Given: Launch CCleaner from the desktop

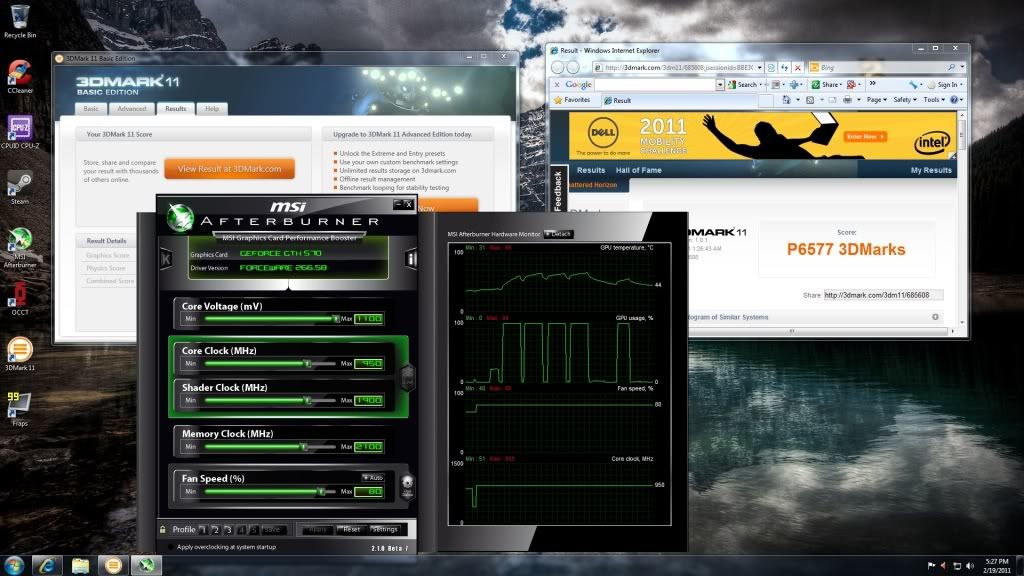Looking at the screenshot, I should click(20, 76).
